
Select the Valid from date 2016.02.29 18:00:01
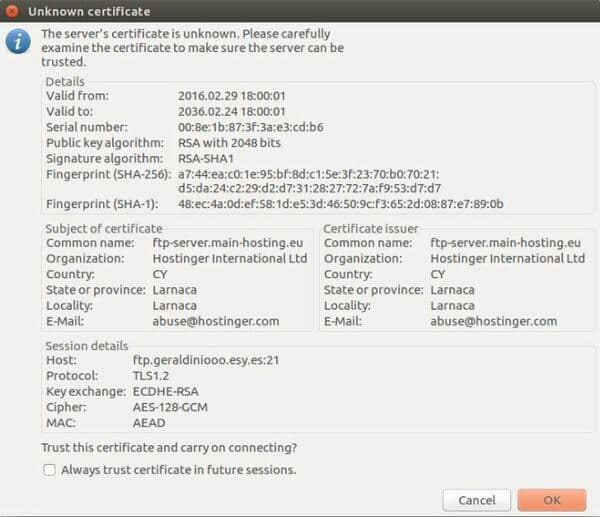pyautogui.click(x=232, y=96)
